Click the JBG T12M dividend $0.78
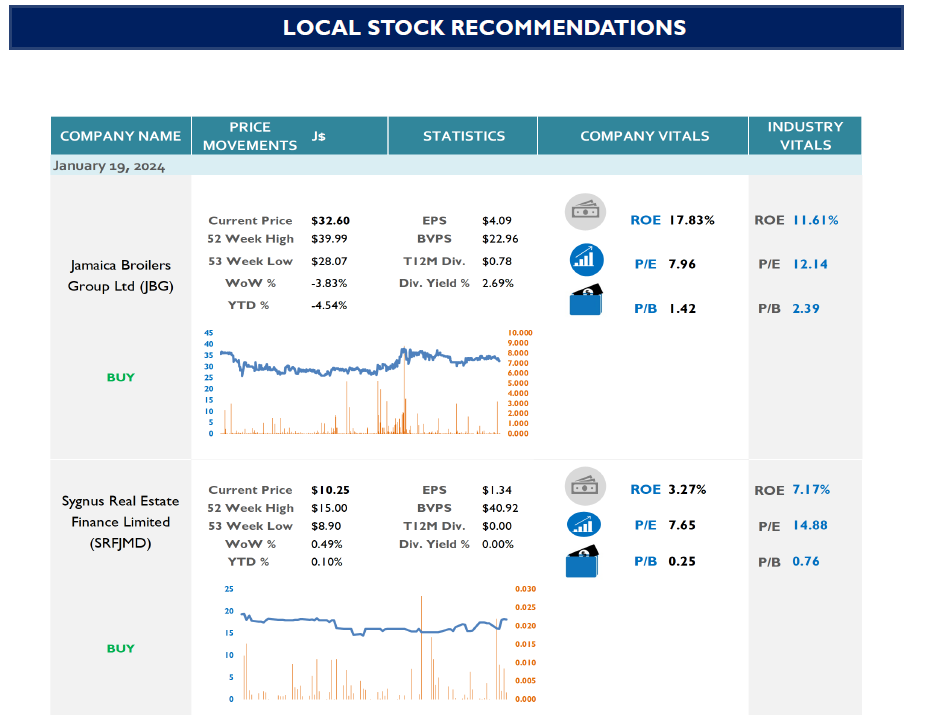The height and width of the screenshot is (715, 930). [x=497, y=261]
